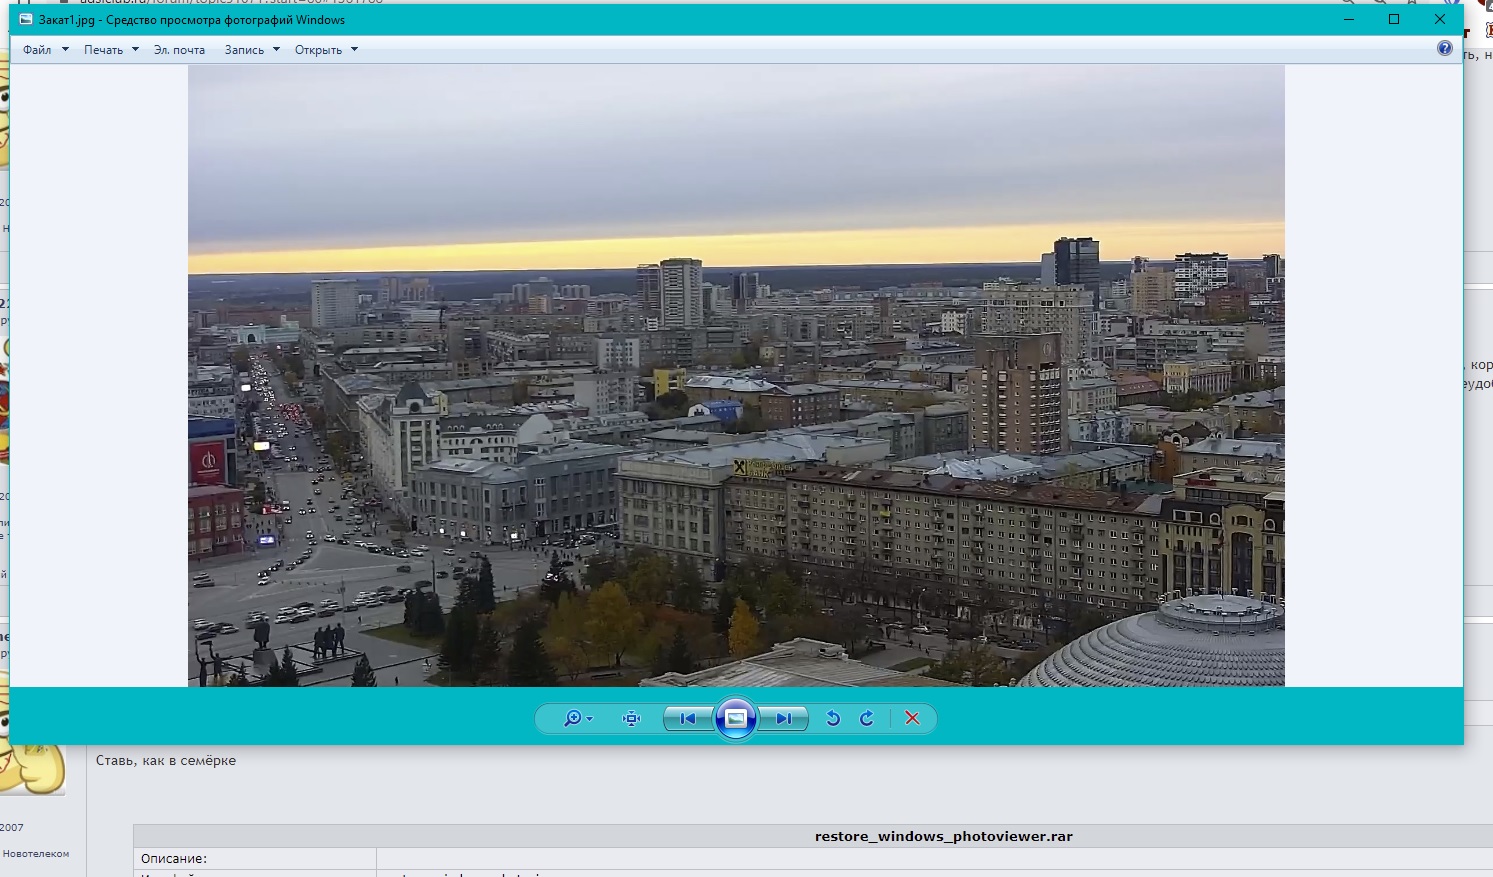Click the photo viewer title bar icon

[x=26, y=19]
